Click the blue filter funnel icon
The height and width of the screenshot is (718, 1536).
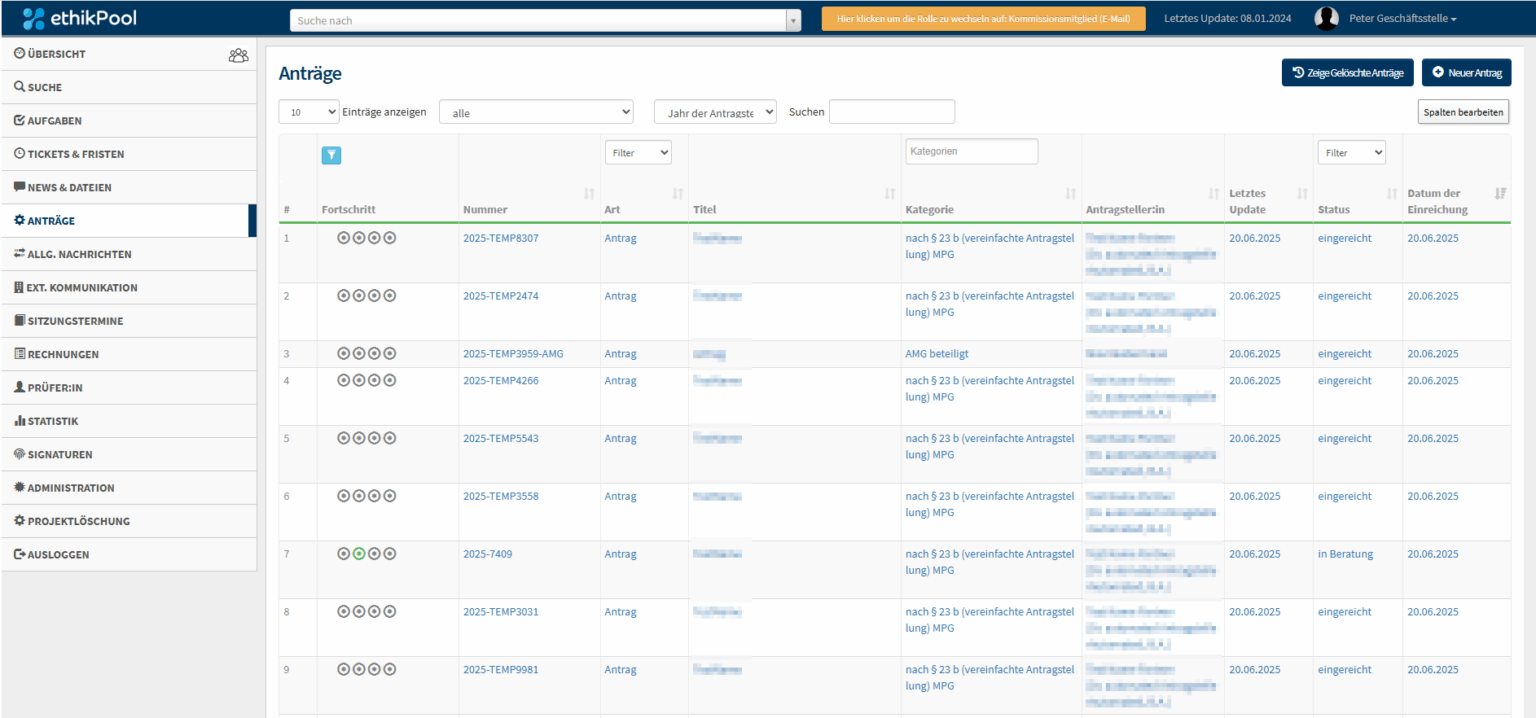coord(332,154)
